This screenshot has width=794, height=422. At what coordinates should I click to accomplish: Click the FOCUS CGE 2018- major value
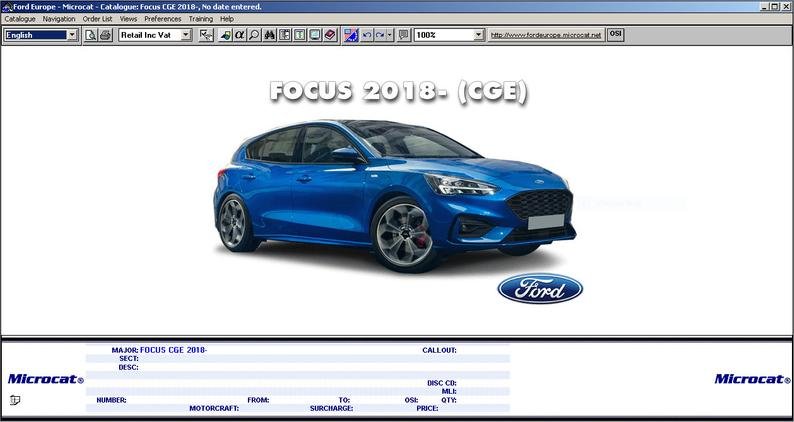tap(174, 350)
